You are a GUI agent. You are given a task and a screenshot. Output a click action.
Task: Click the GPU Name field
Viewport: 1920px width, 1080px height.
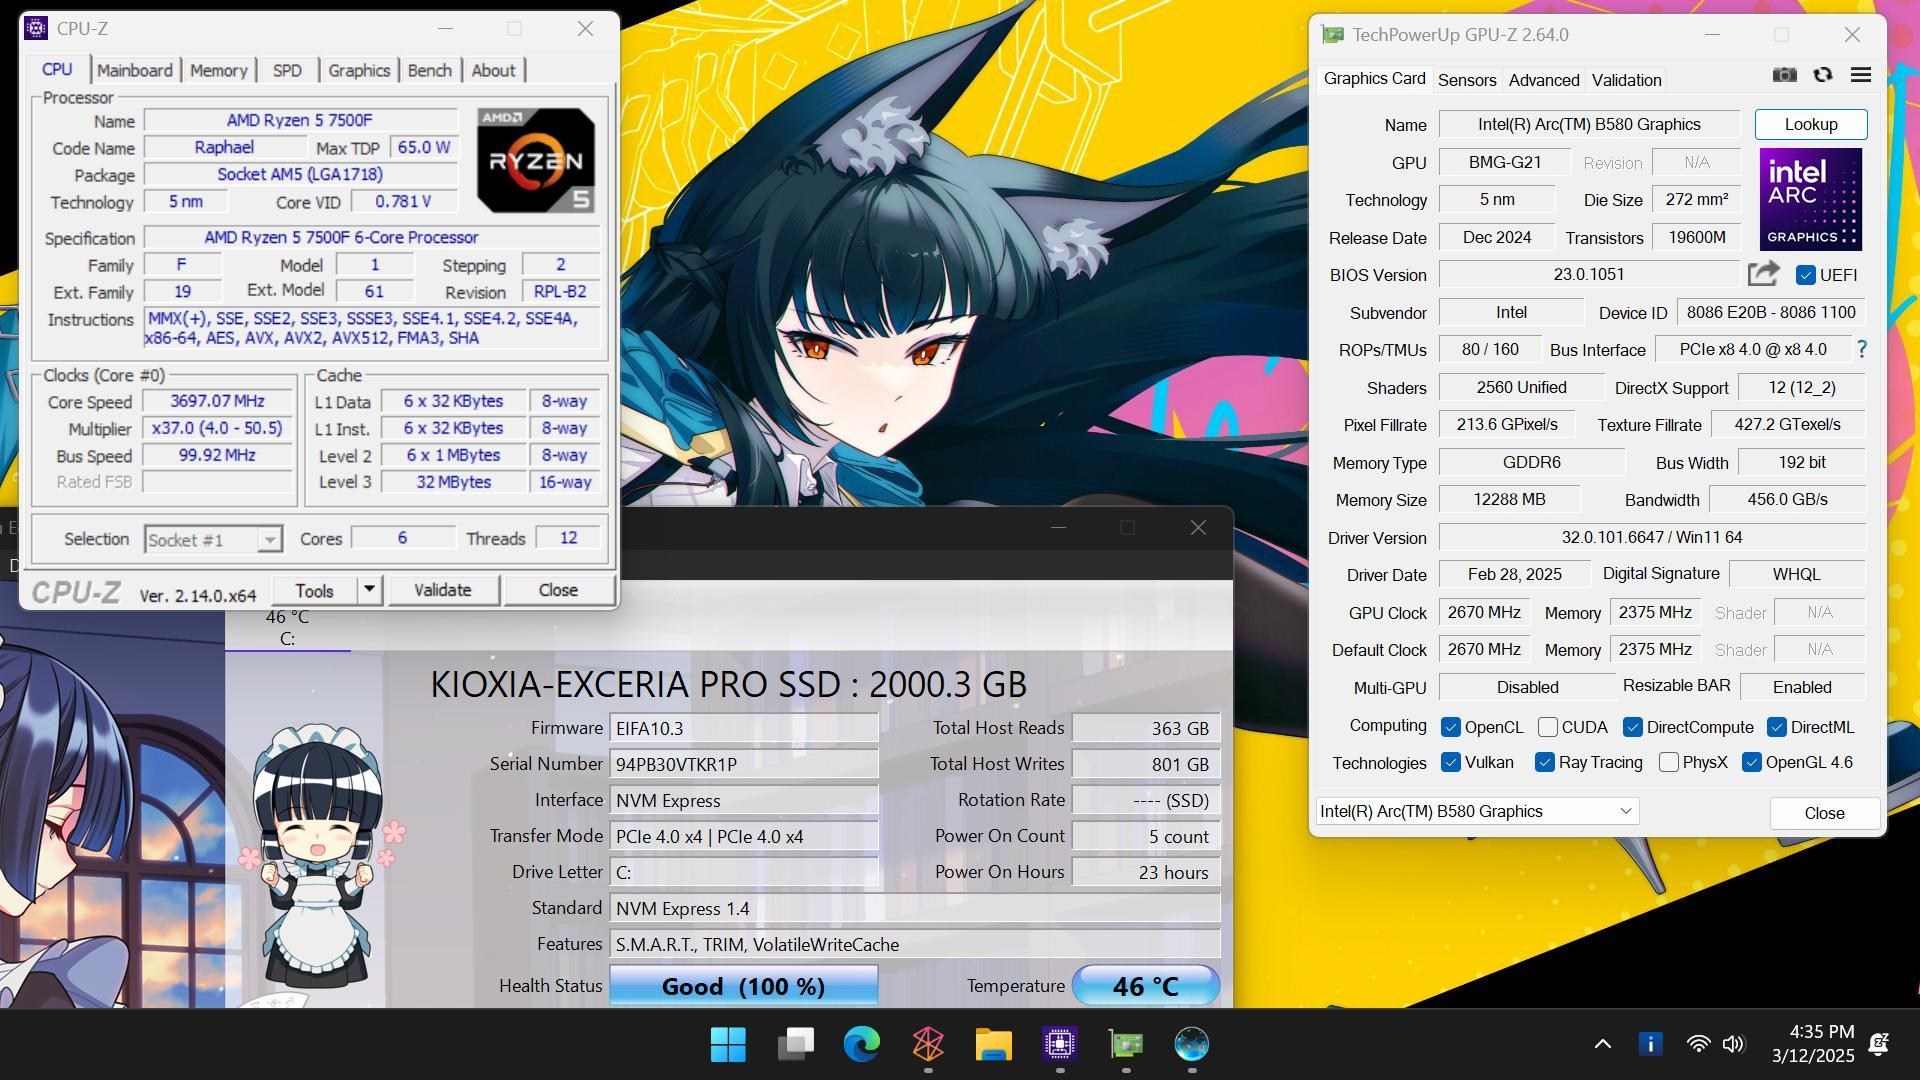pyautogui.click(x=1589, y=124)
